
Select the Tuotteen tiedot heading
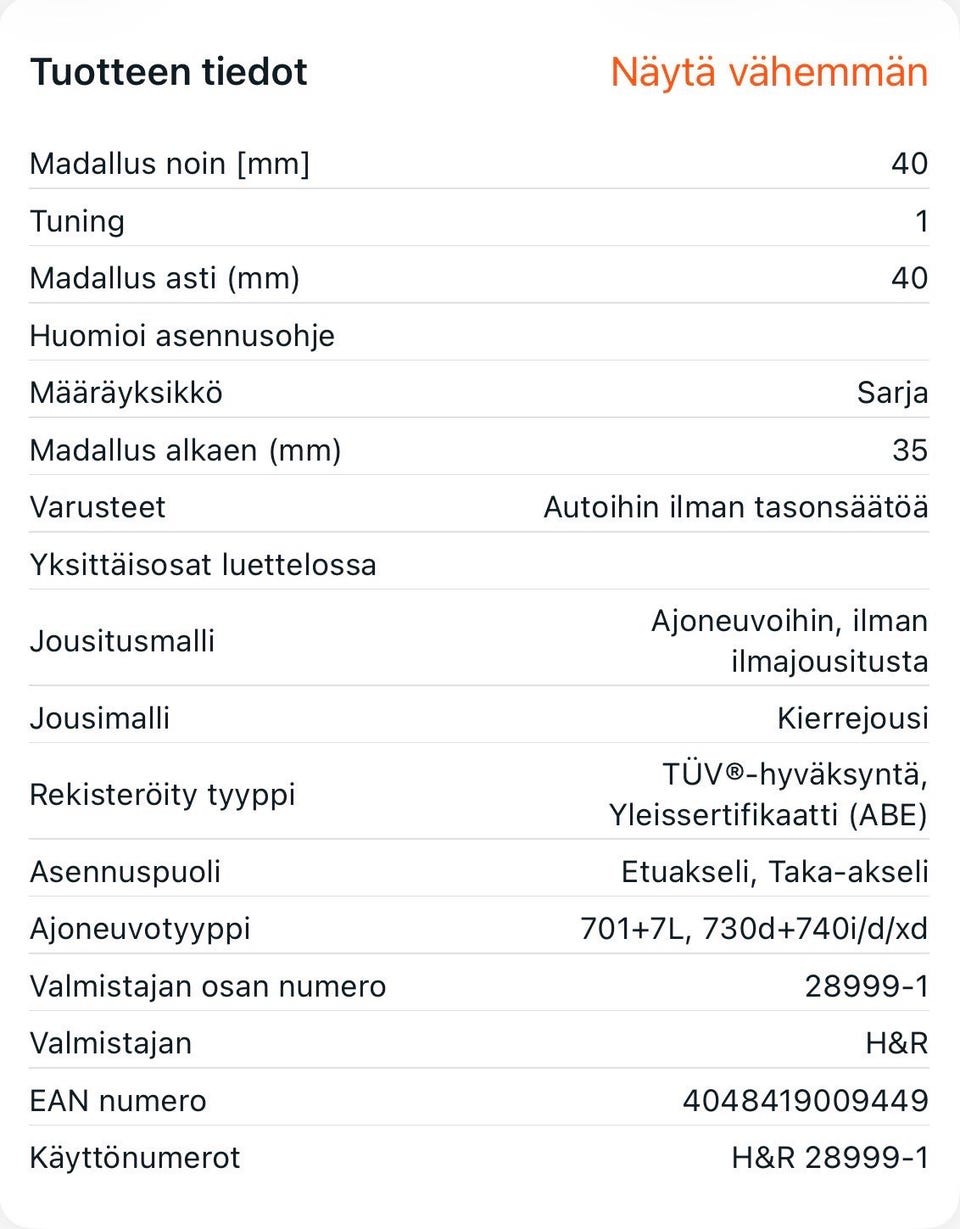(x=169, y=72)
